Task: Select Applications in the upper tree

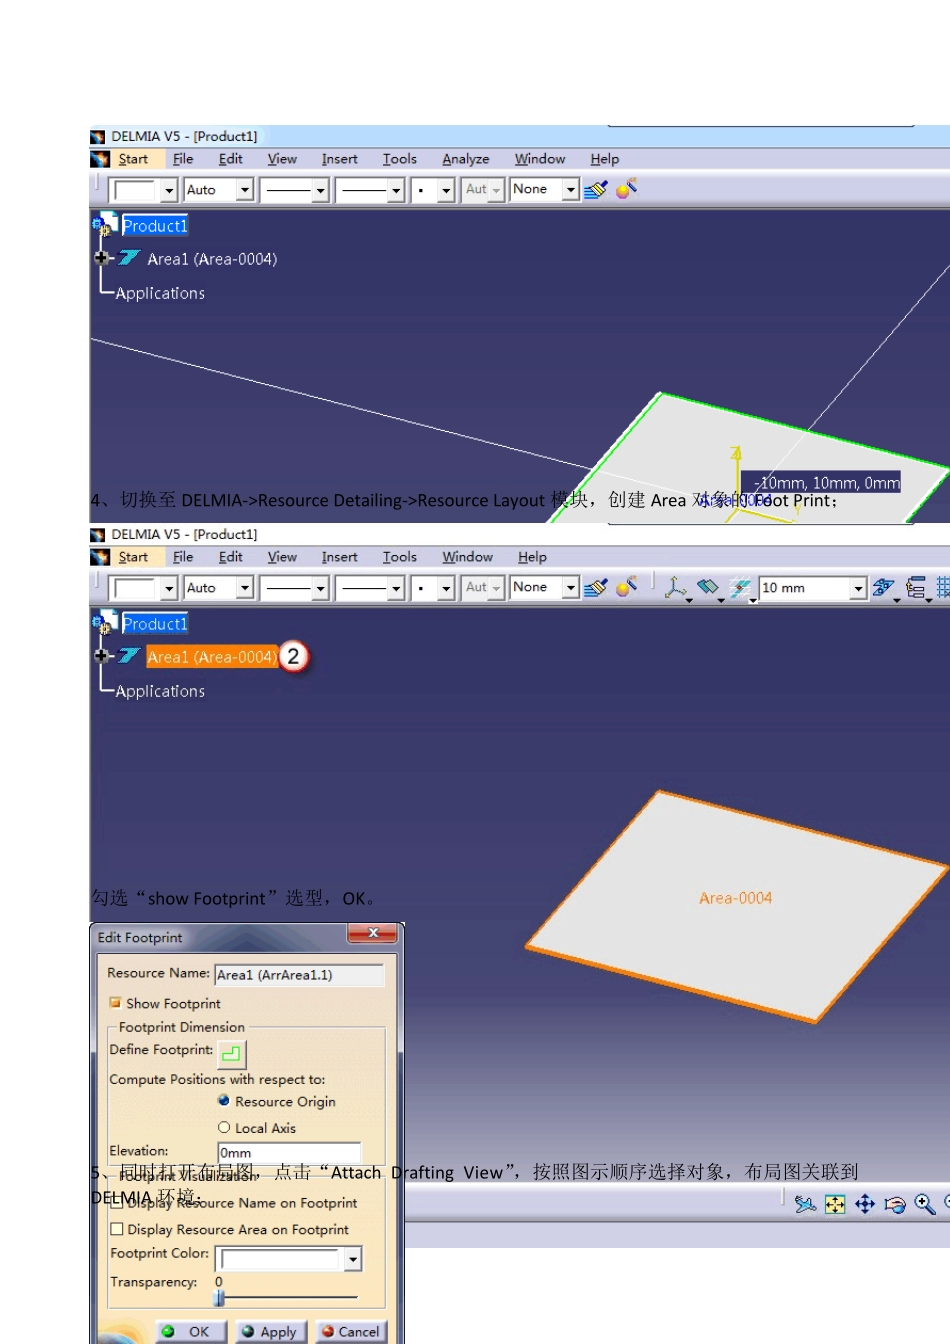Action: pyautogui.click(x=160, y=293)
